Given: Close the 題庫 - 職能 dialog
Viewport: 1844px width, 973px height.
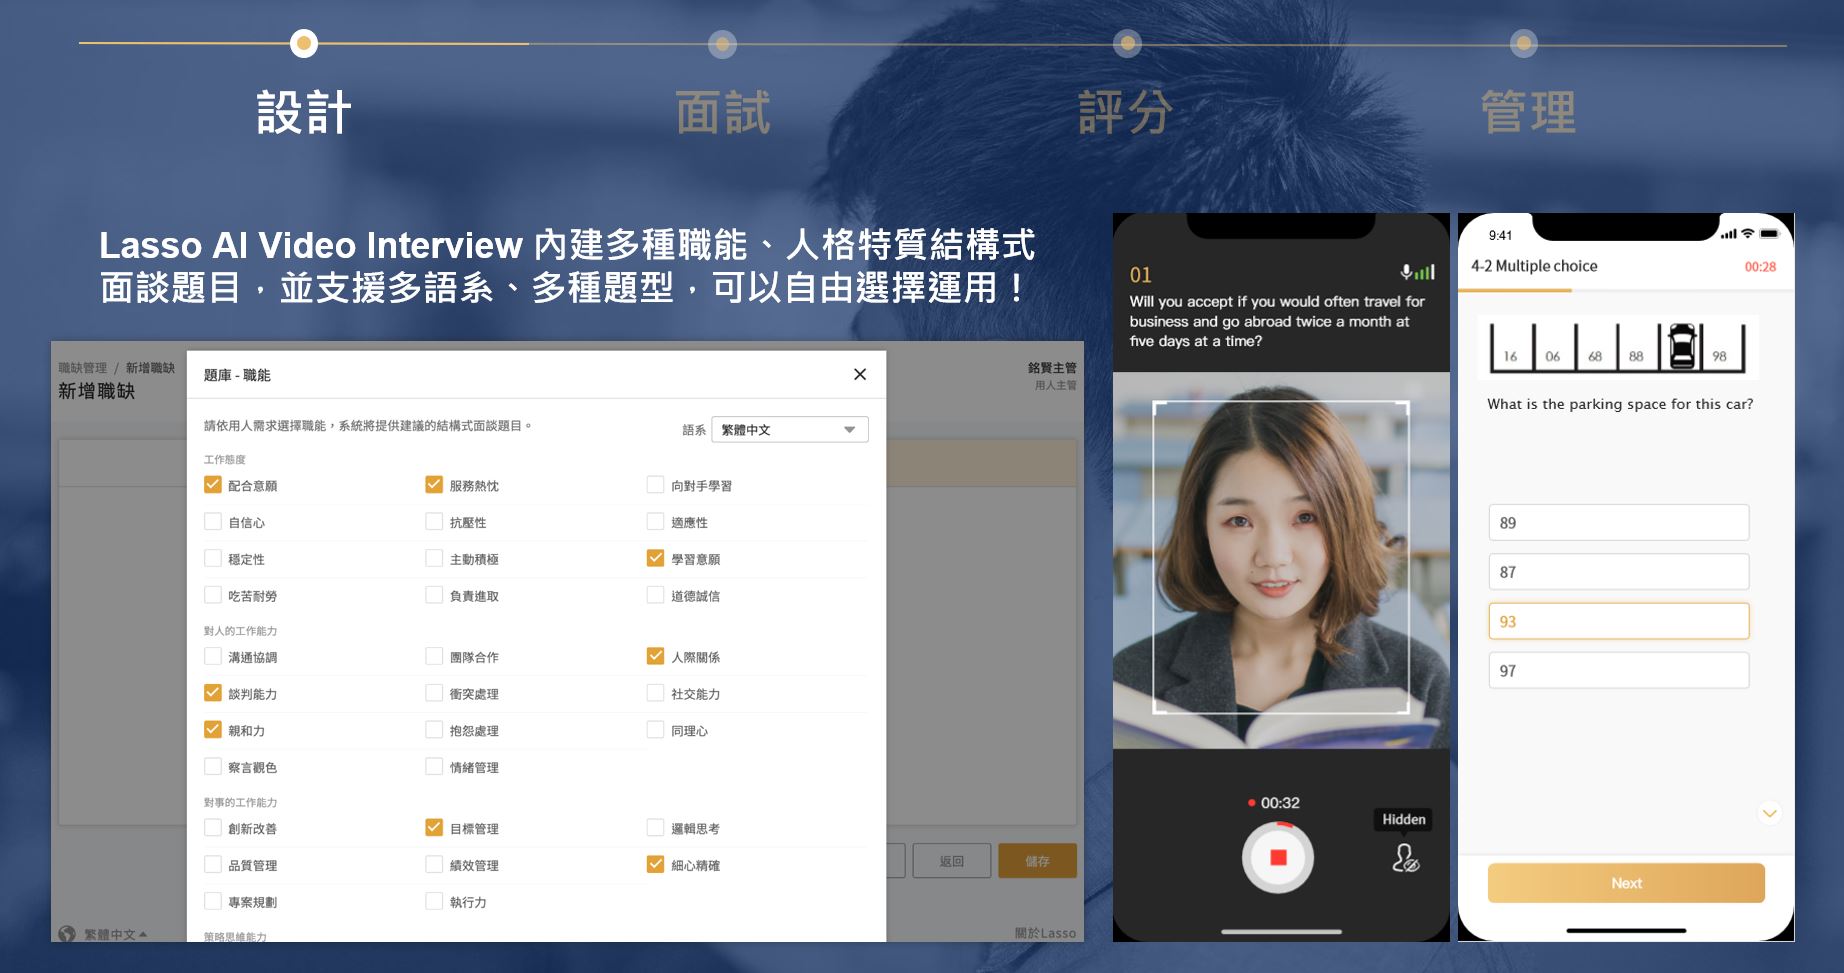Looking at the screenshot, I should (x=860, y=374).
